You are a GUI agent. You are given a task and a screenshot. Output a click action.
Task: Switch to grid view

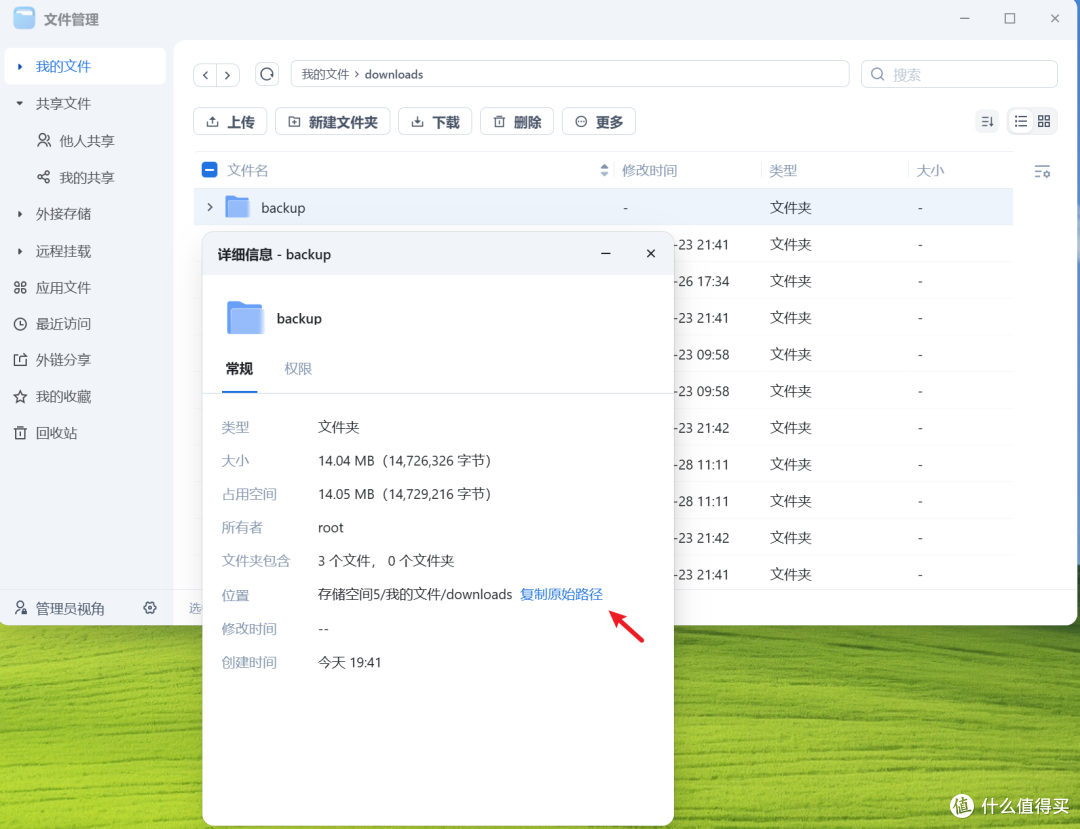tap(1044, 122)
